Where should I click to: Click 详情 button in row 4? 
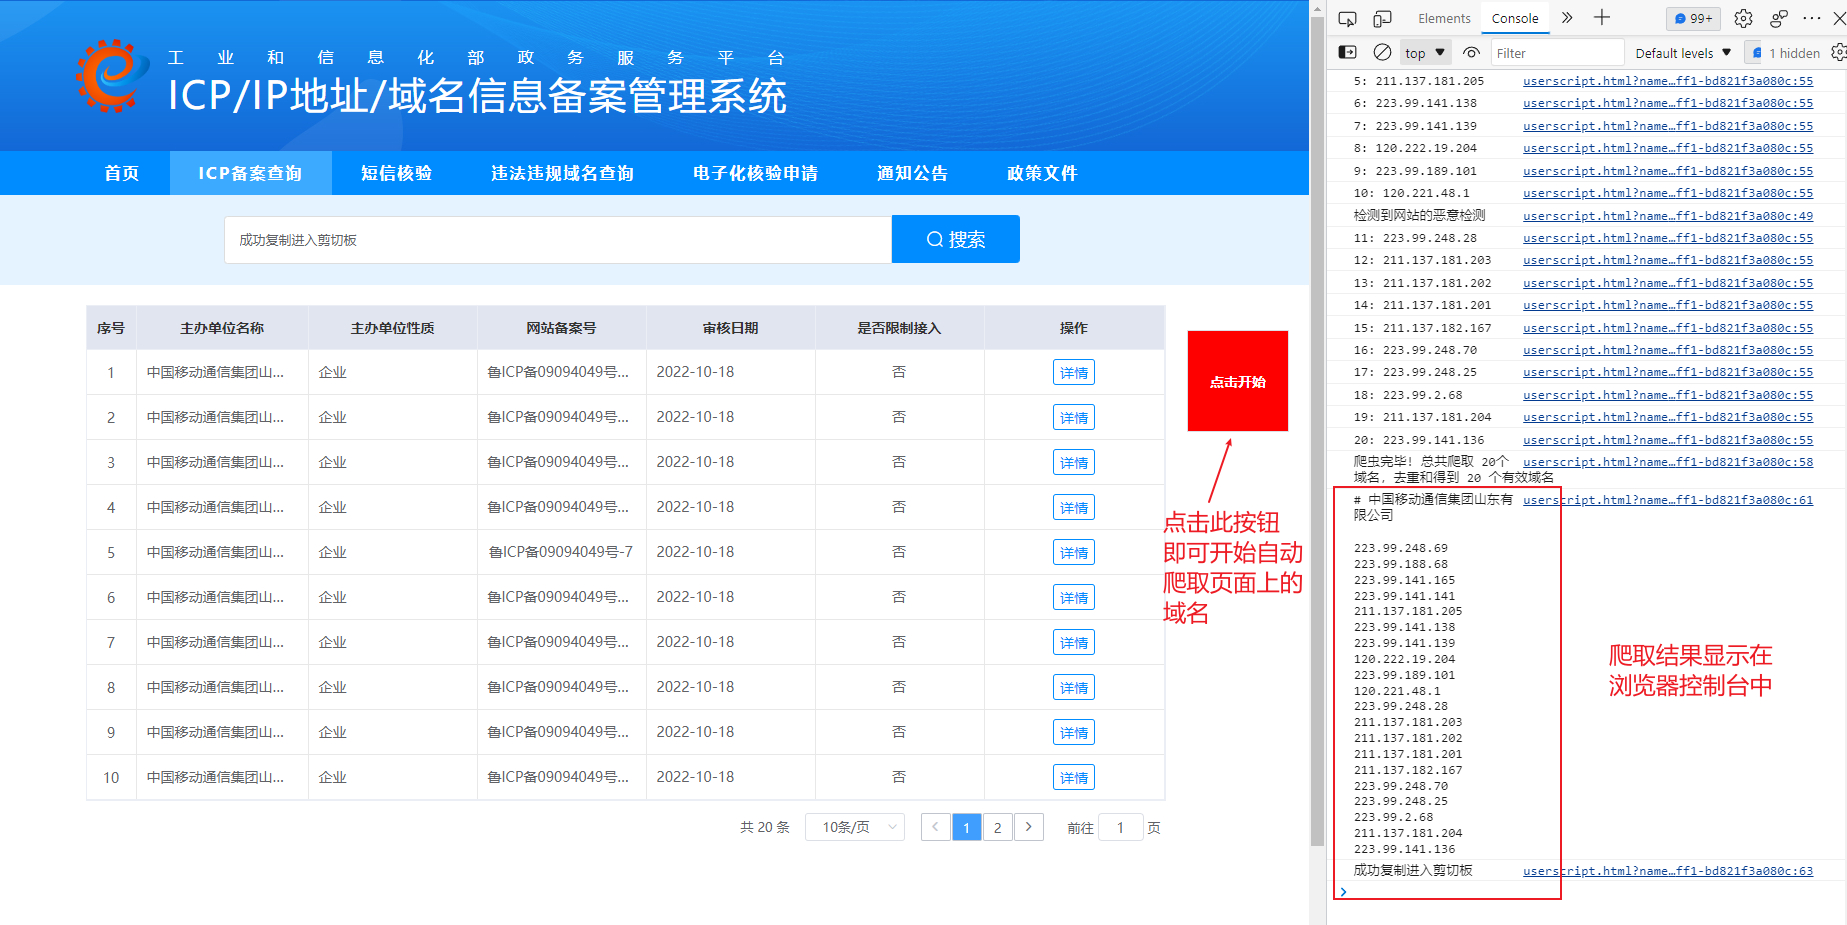(1074, 507)
